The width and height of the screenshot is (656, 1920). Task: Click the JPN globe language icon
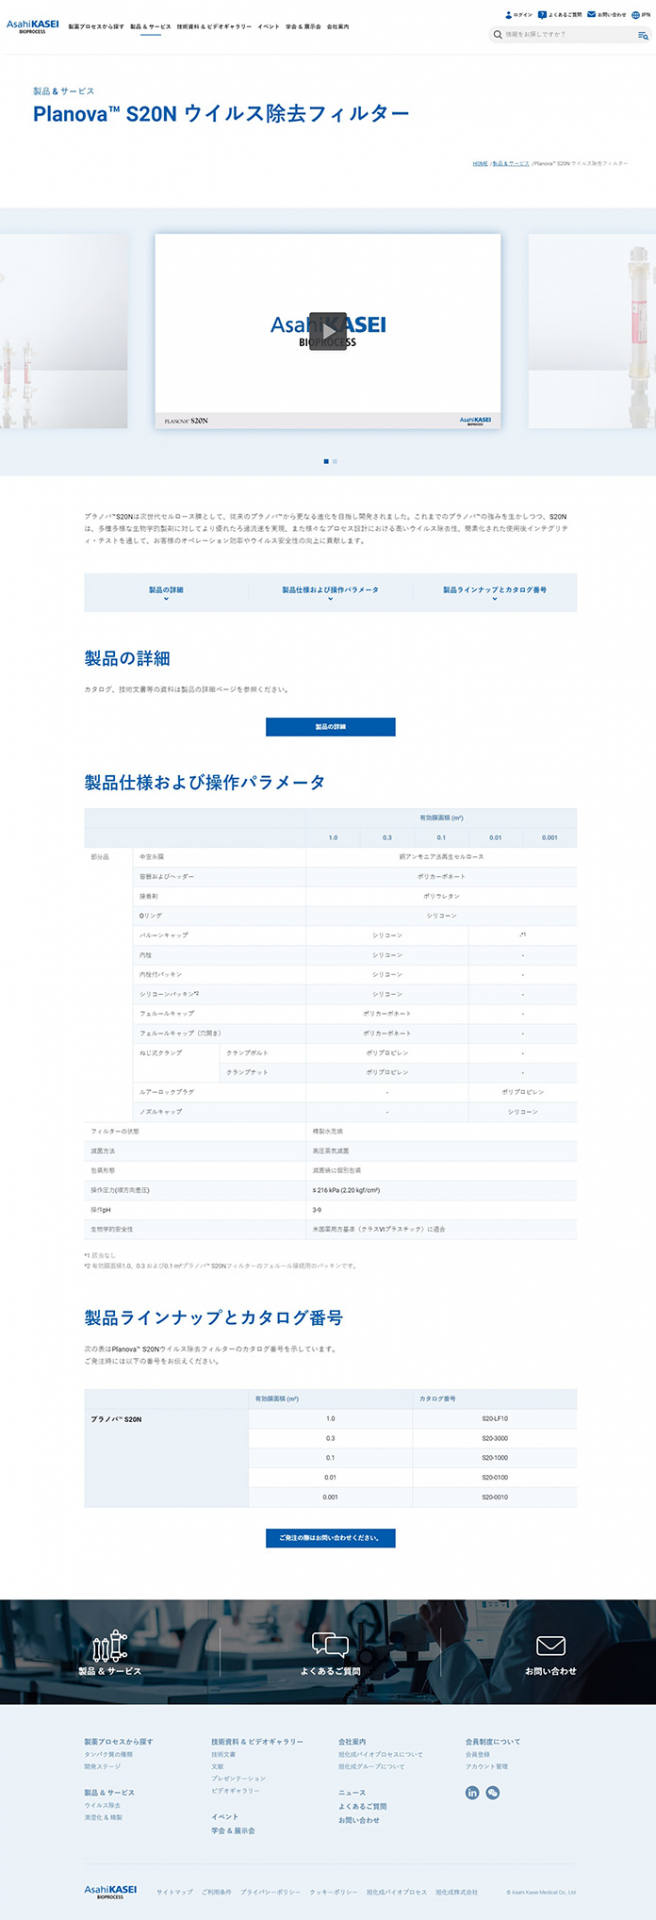(635, 15)
